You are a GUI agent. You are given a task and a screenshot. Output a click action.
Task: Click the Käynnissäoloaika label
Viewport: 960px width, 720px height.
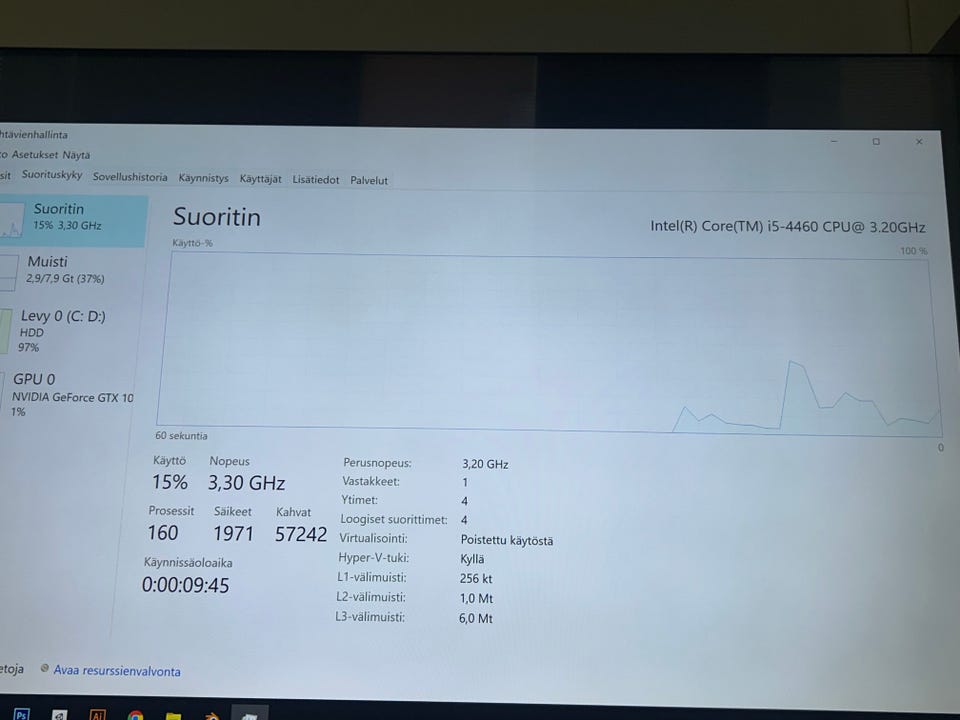coord(188,562)
